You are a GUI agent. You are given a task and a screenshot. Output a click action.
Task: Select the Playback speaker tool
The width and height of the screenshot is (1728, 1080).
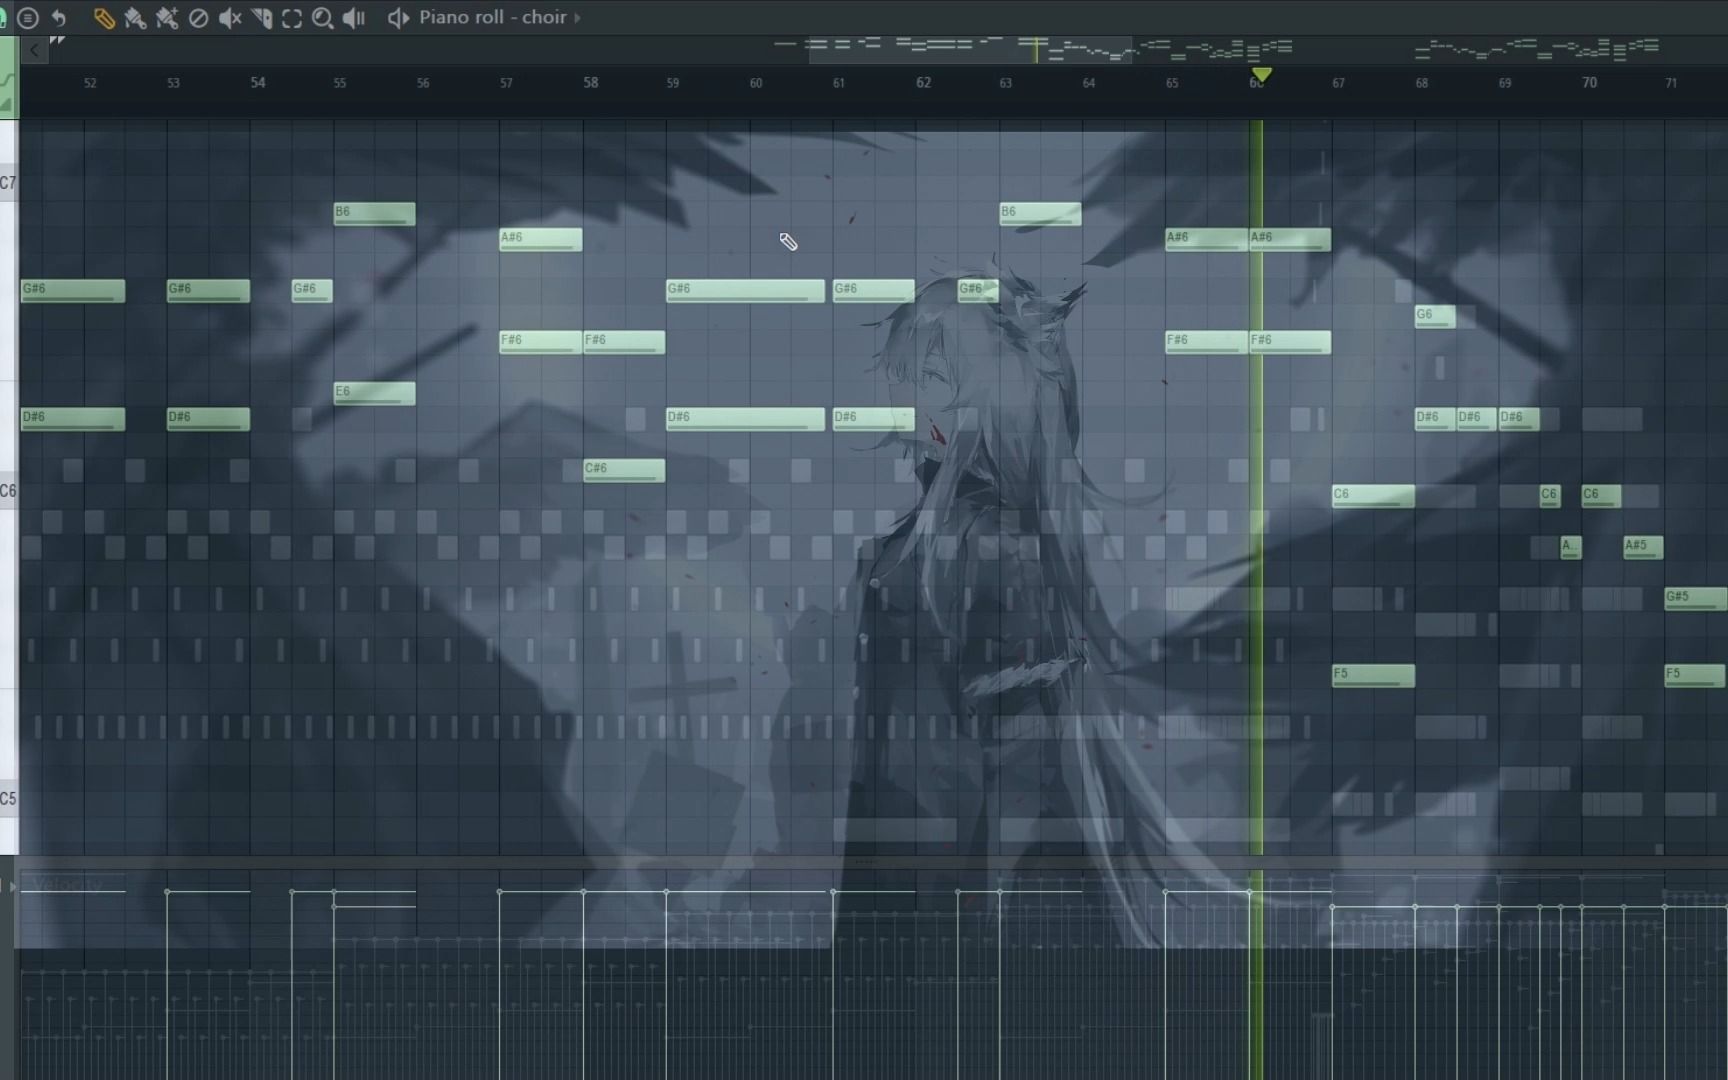point(354,18)
